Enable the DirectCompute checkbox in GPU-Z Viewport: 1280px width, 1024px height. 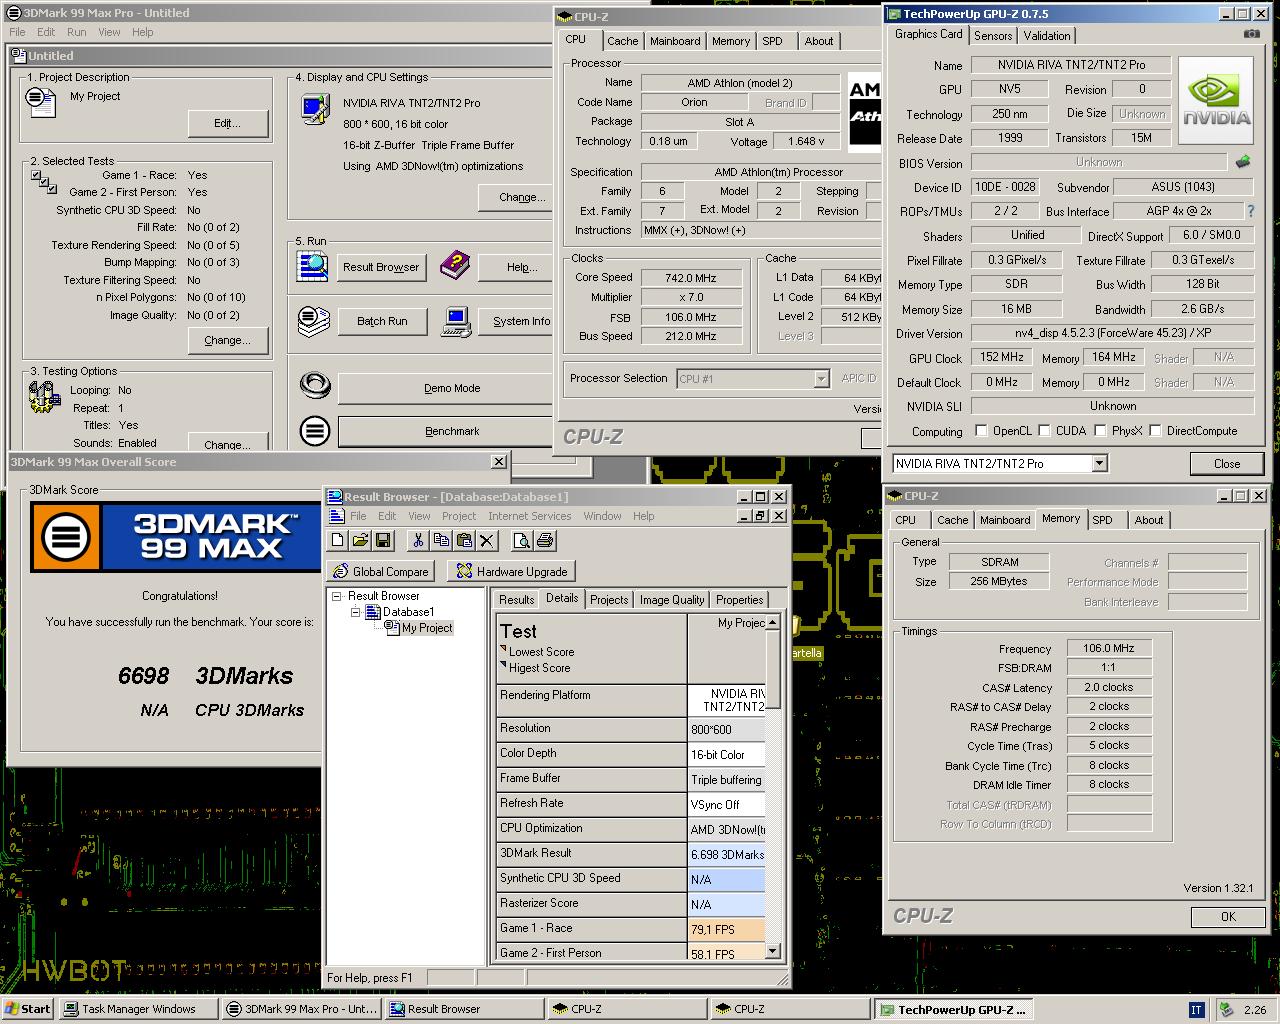point(1155,431)
